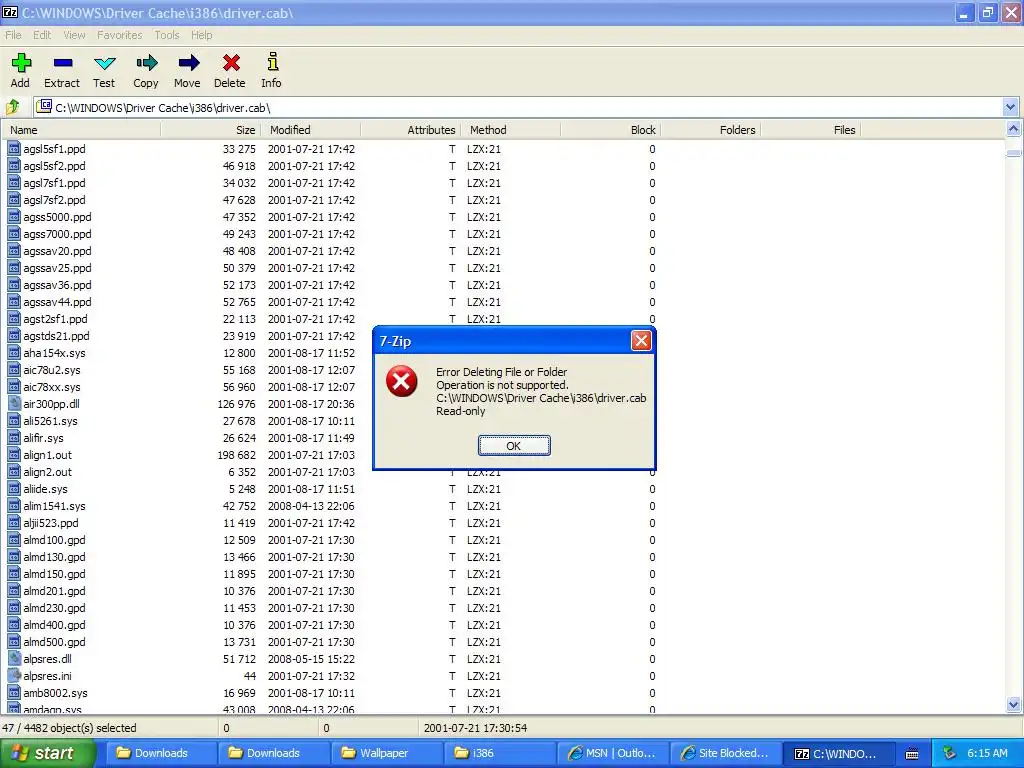1024x768 pixels.
Task: Sort by the Block column header
Action: (611, 130)
